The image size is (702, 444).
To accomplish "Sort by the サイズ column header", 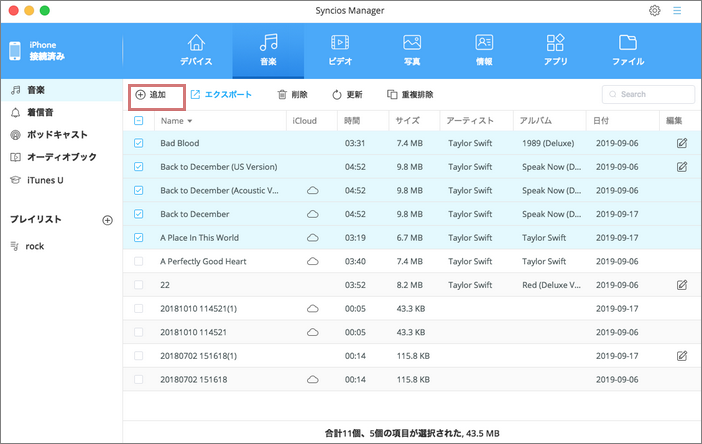I will (x=407, y=121).
